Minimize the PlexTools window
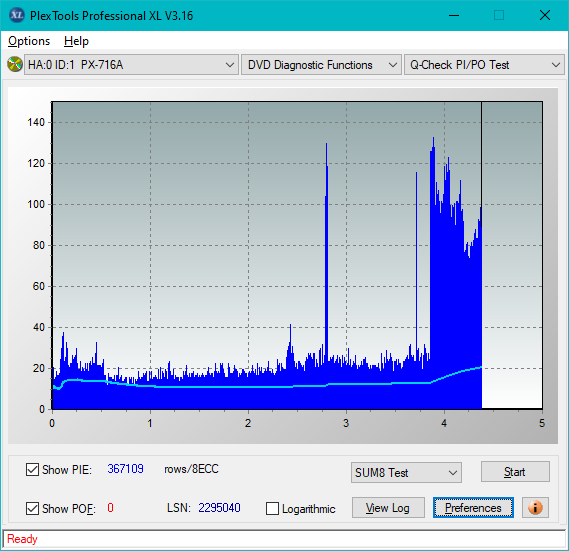This screenshot has height=551, width=569. [x=454, y=15]
